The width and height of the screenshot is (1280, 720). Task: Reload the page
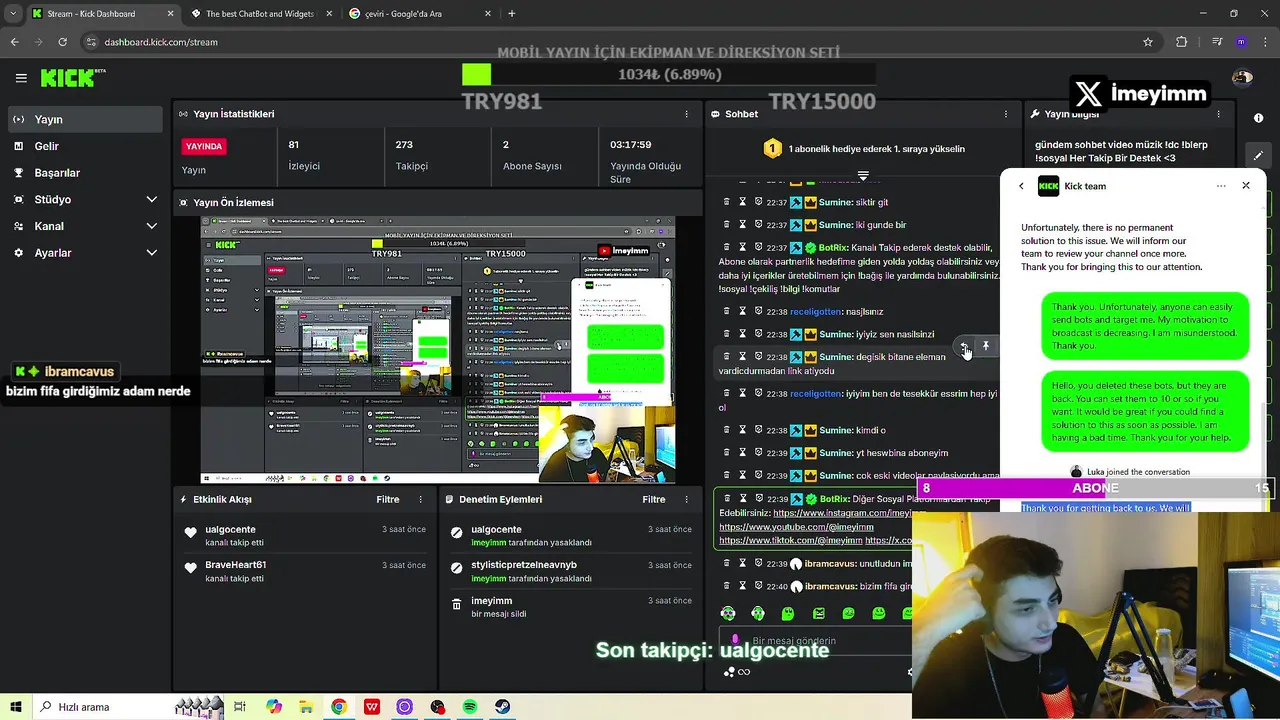(62, 42)
